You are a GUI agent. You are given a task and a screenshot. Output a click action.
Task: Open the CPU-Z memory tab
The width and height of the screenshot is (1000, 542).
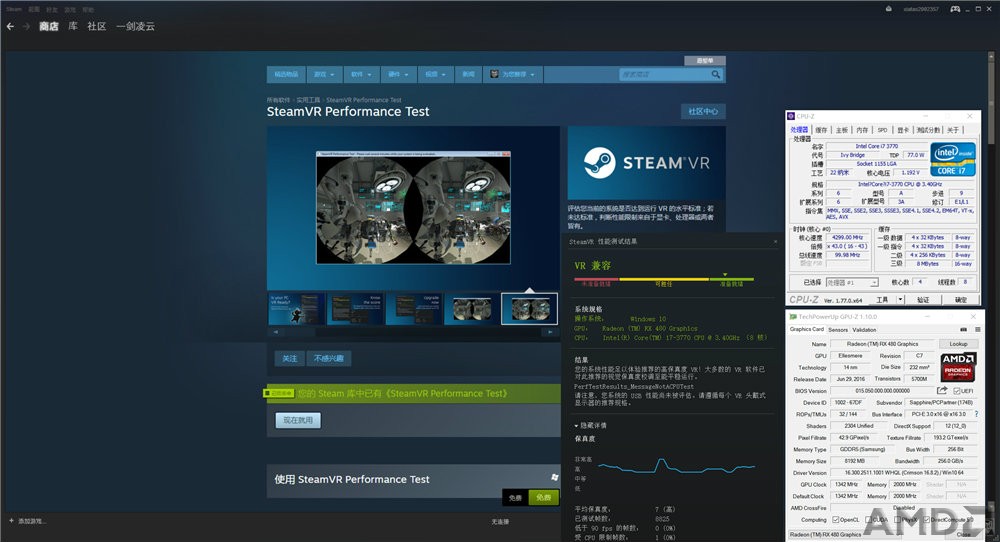coord(862,129)
